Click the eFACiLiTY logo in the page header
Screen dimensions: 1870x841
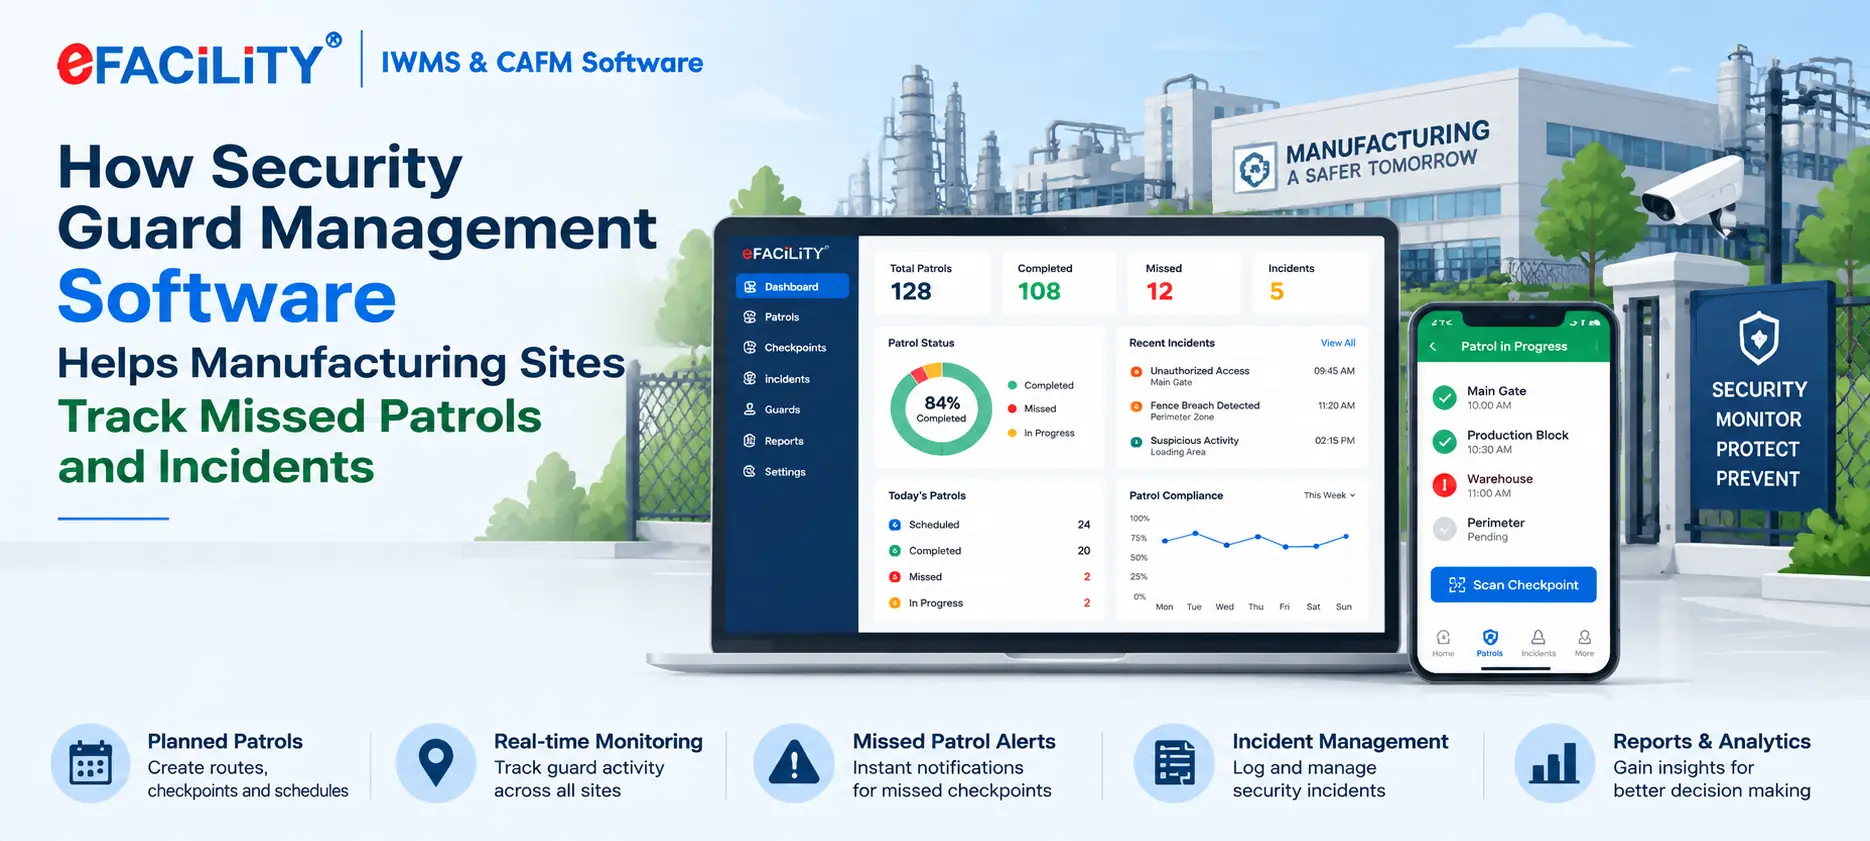(200, 60)
